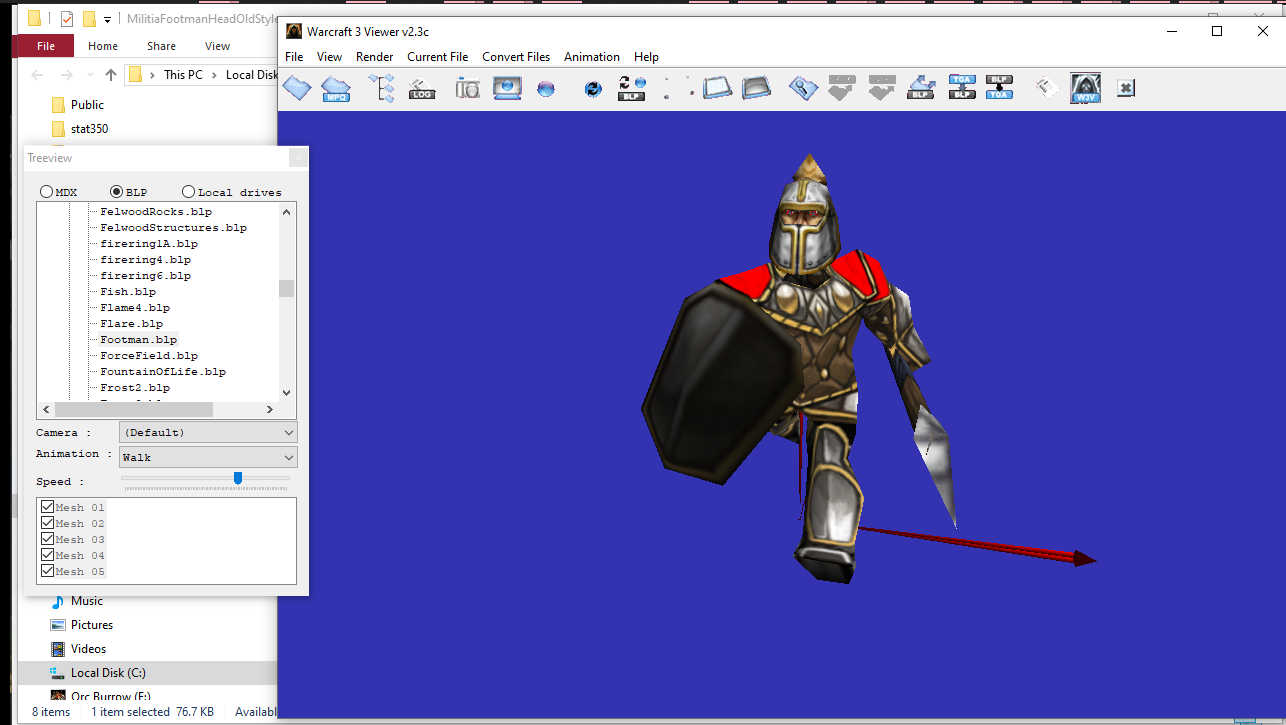Click the LOG toolbar icon
This screenshot has width=1286, height=725.
click(x=422, y=88)
